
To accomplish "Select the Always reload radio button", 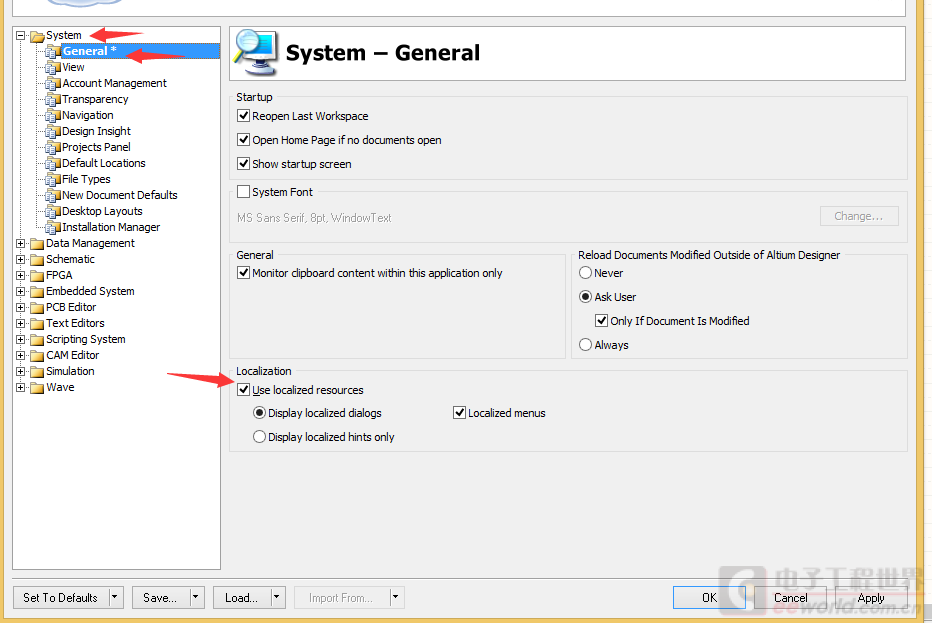I will coord(585,345).
